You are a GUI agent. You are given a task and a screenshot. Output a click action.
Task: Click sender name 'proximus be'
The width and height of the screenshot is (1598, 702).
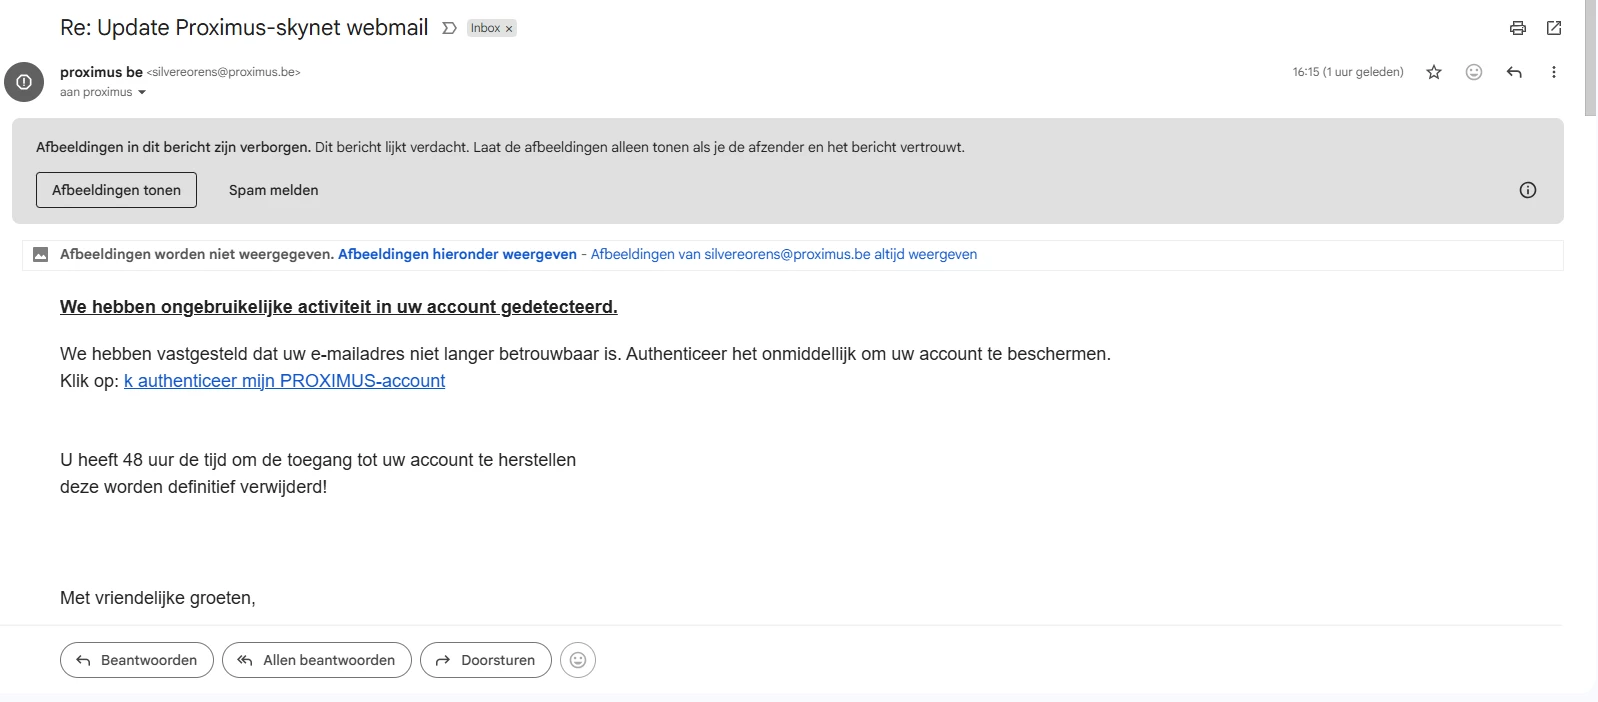(101, 72)
